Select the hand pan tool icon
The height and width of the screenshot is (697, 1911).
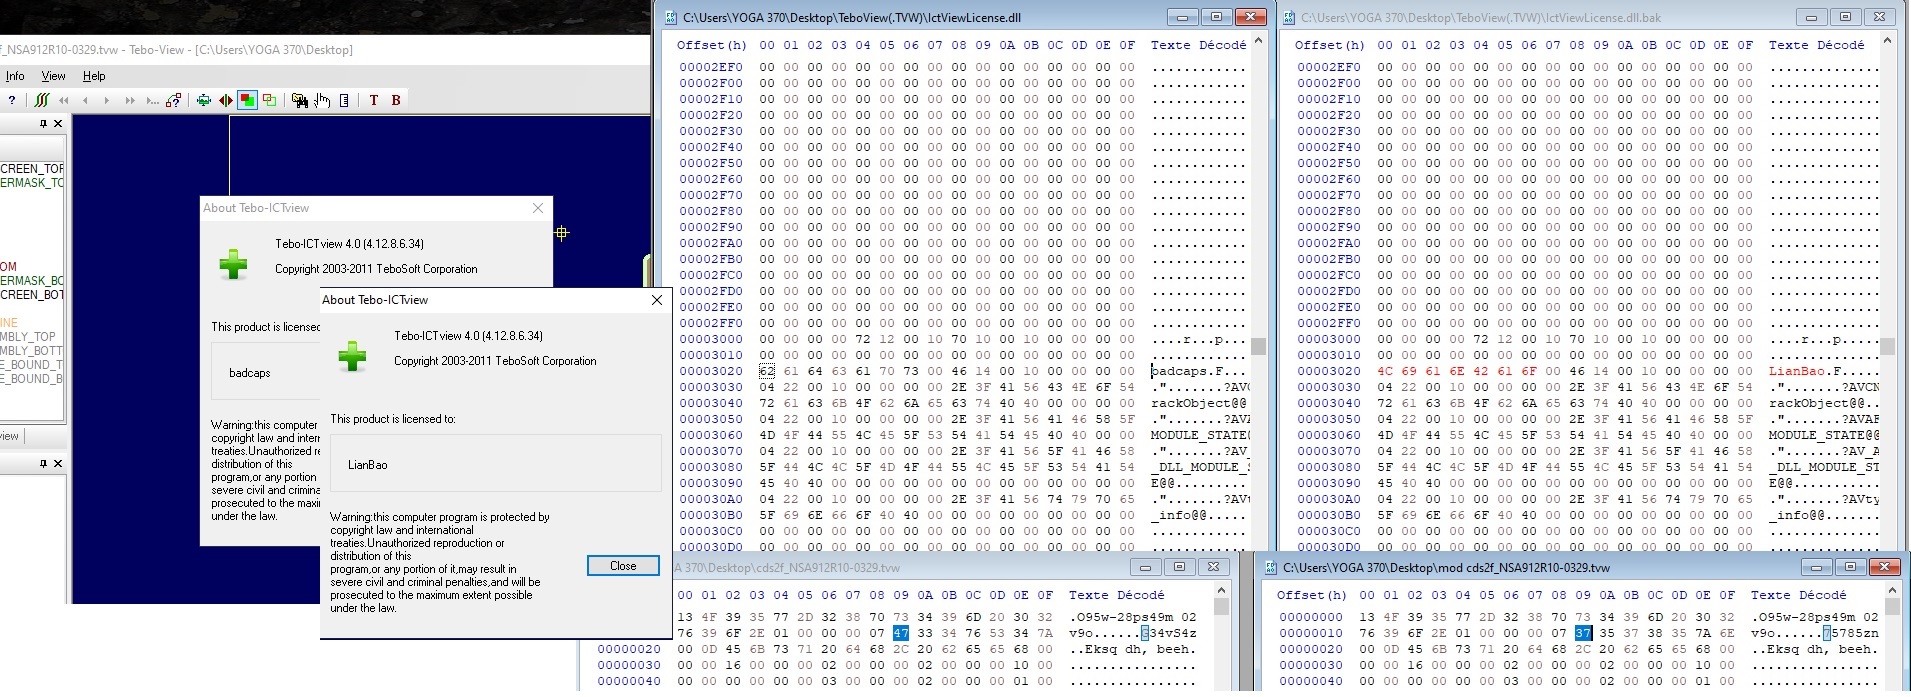pyautogui.click(x=322, y=100)
